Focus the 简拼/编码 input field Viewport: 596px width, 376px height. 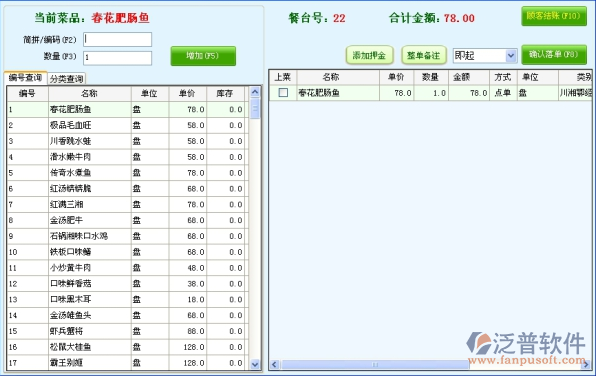click(x=117, y=40)
